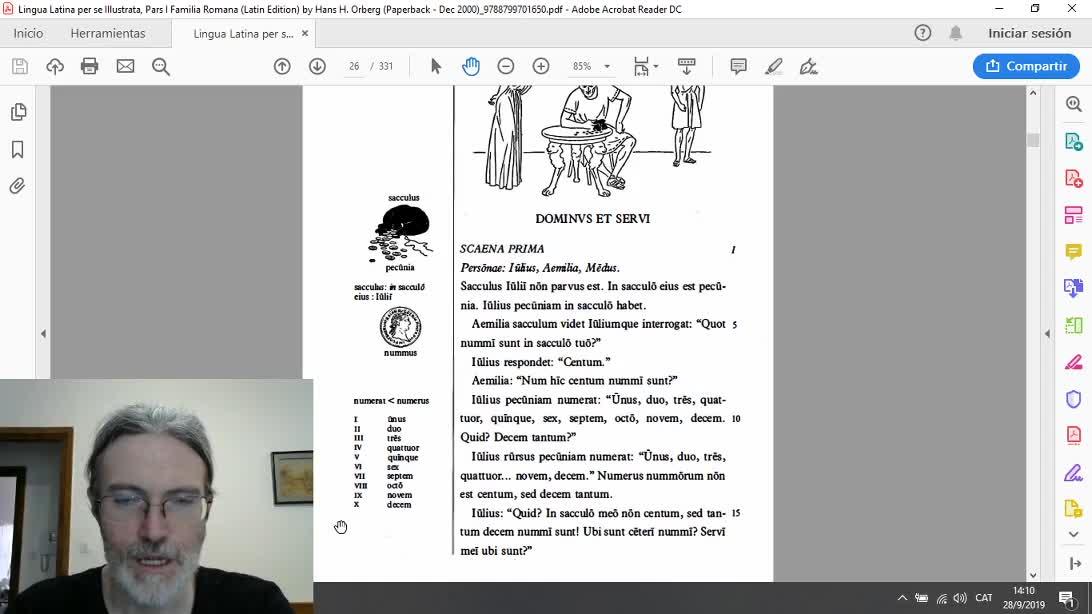The image size is (1092, 614).
Task: Open the Windows notification center icon
Action: [1066, 598]
